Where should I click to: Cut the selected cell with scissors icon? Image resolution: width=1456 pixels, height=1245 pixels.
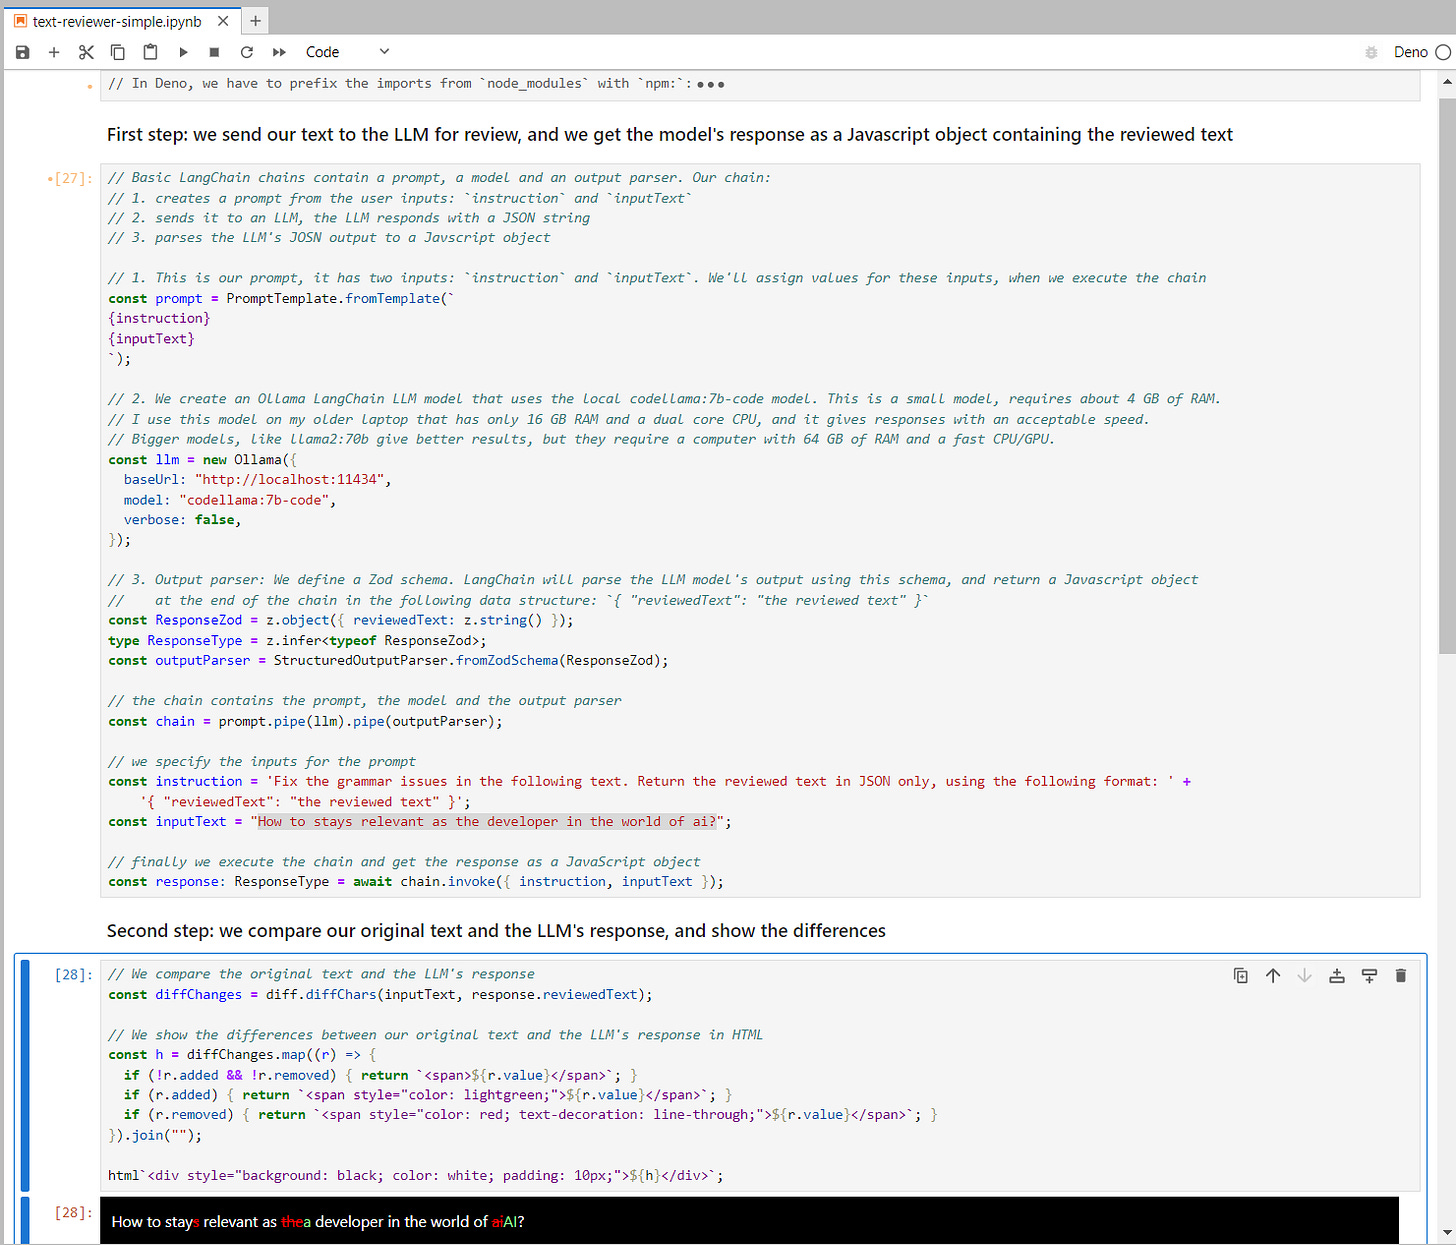click(x=86, y=52)
